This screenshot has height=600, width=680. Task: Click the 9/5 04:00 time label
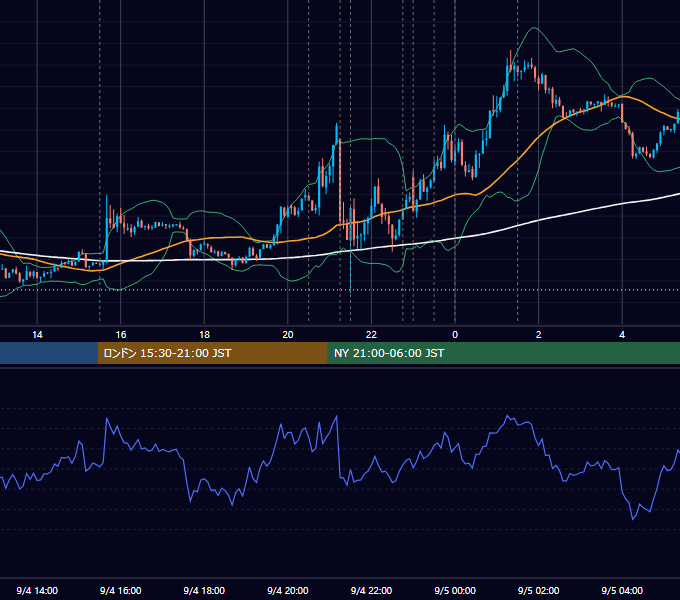click(622, 590)
